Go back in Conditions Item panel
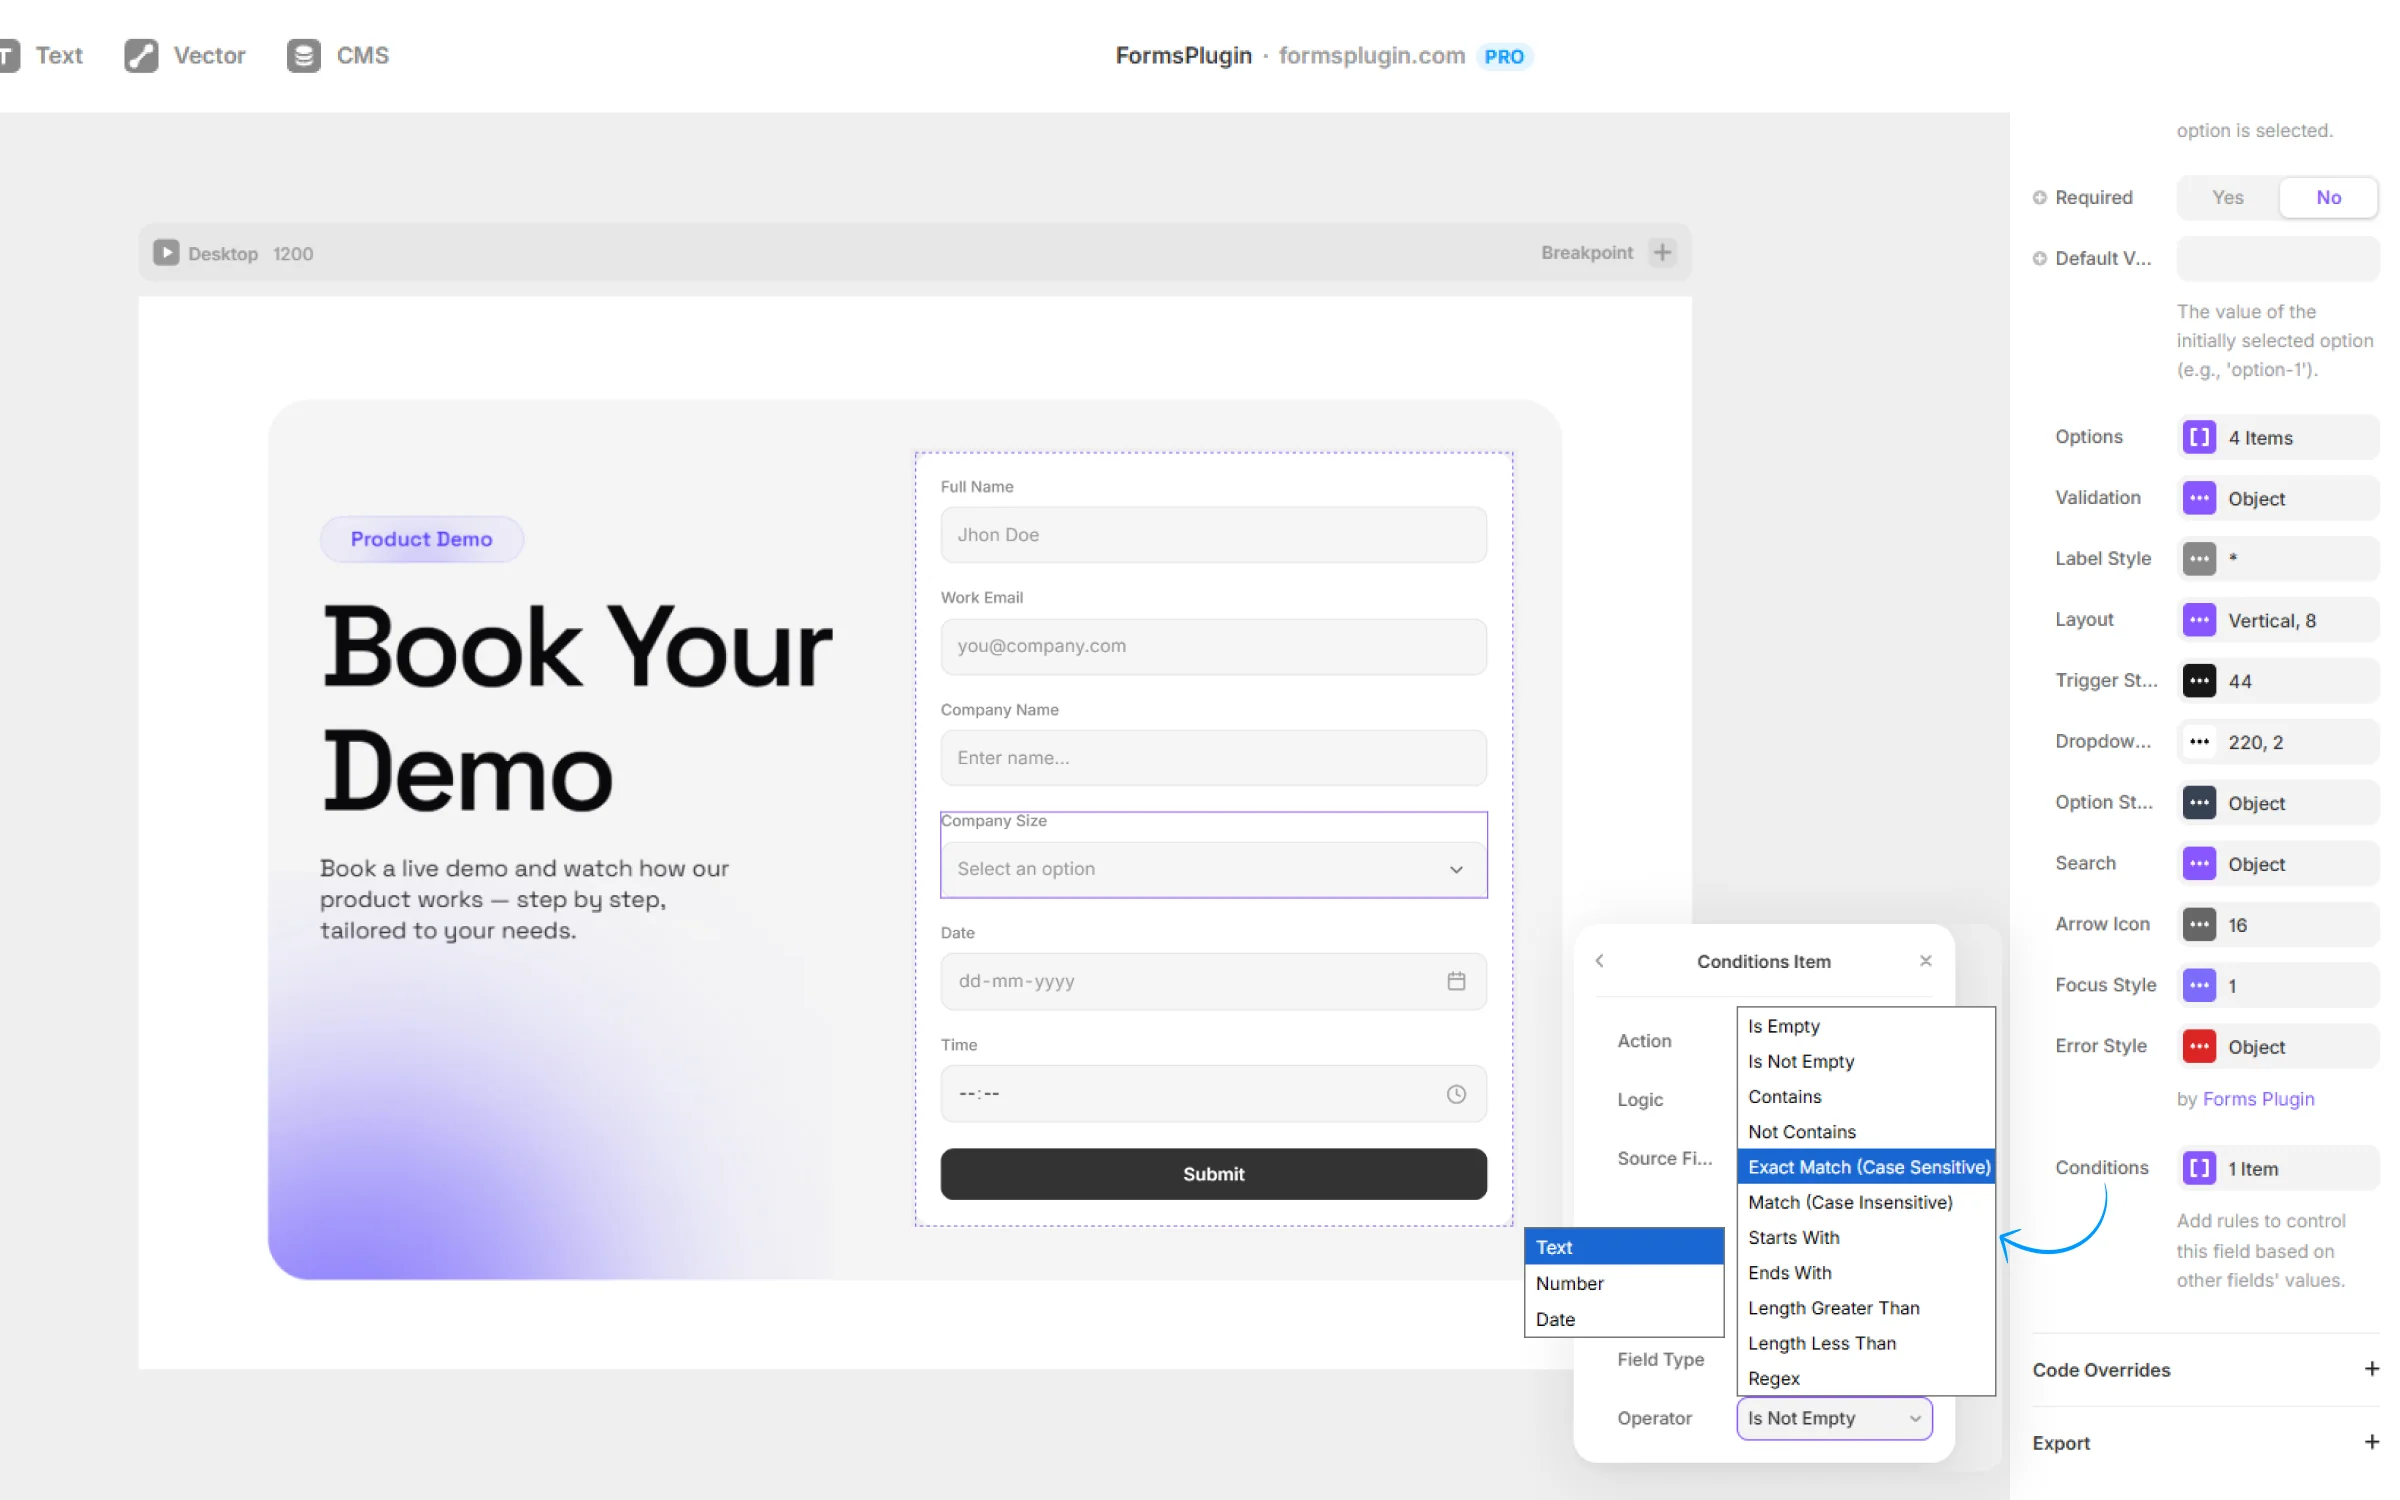This screenshot has width=2400, height=1500. [x=1600, y=961]
